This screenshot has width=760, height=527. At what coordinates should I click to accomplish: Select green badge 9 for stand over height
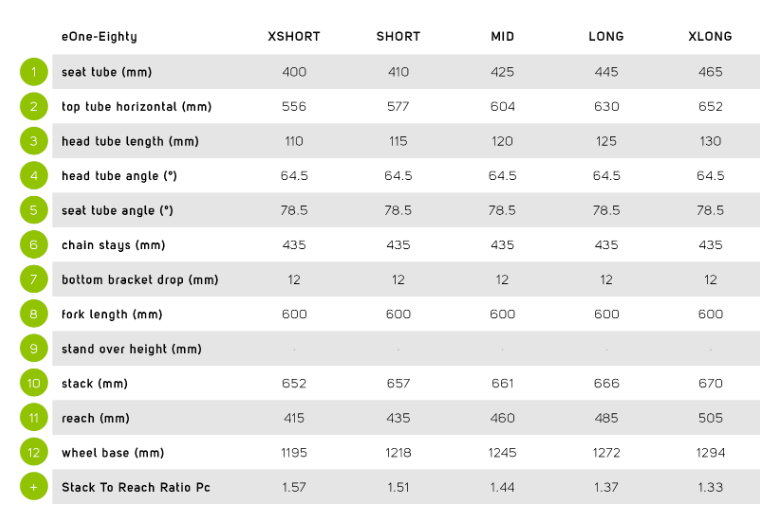pyautogui.click(x=34, y=349)
